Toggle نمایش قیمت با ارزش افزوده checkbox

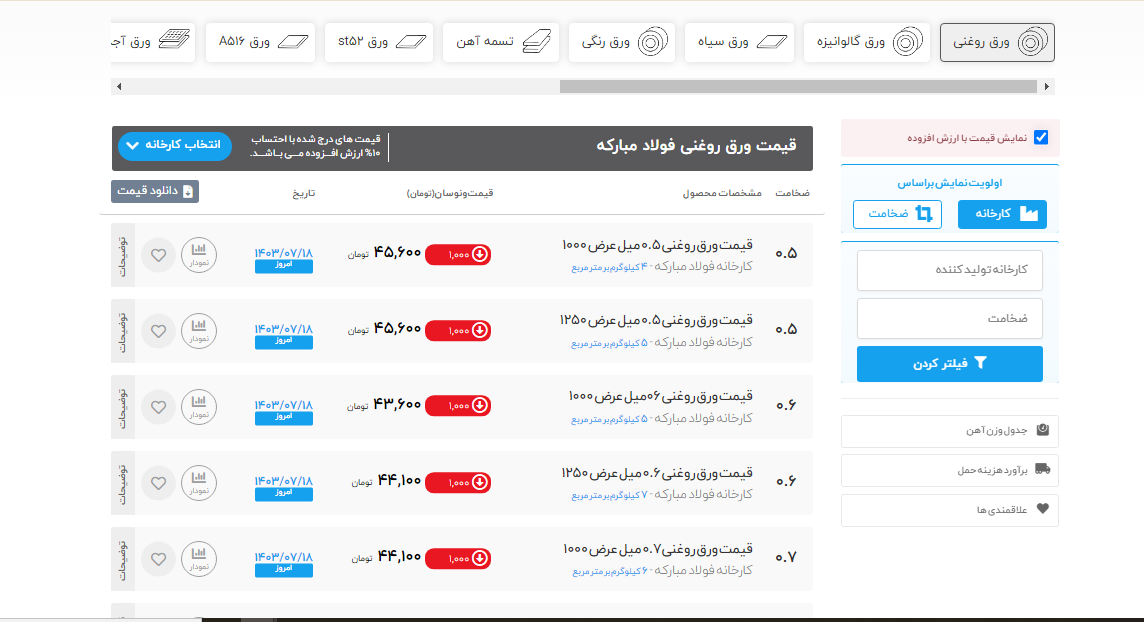[x=1041, y=137]
